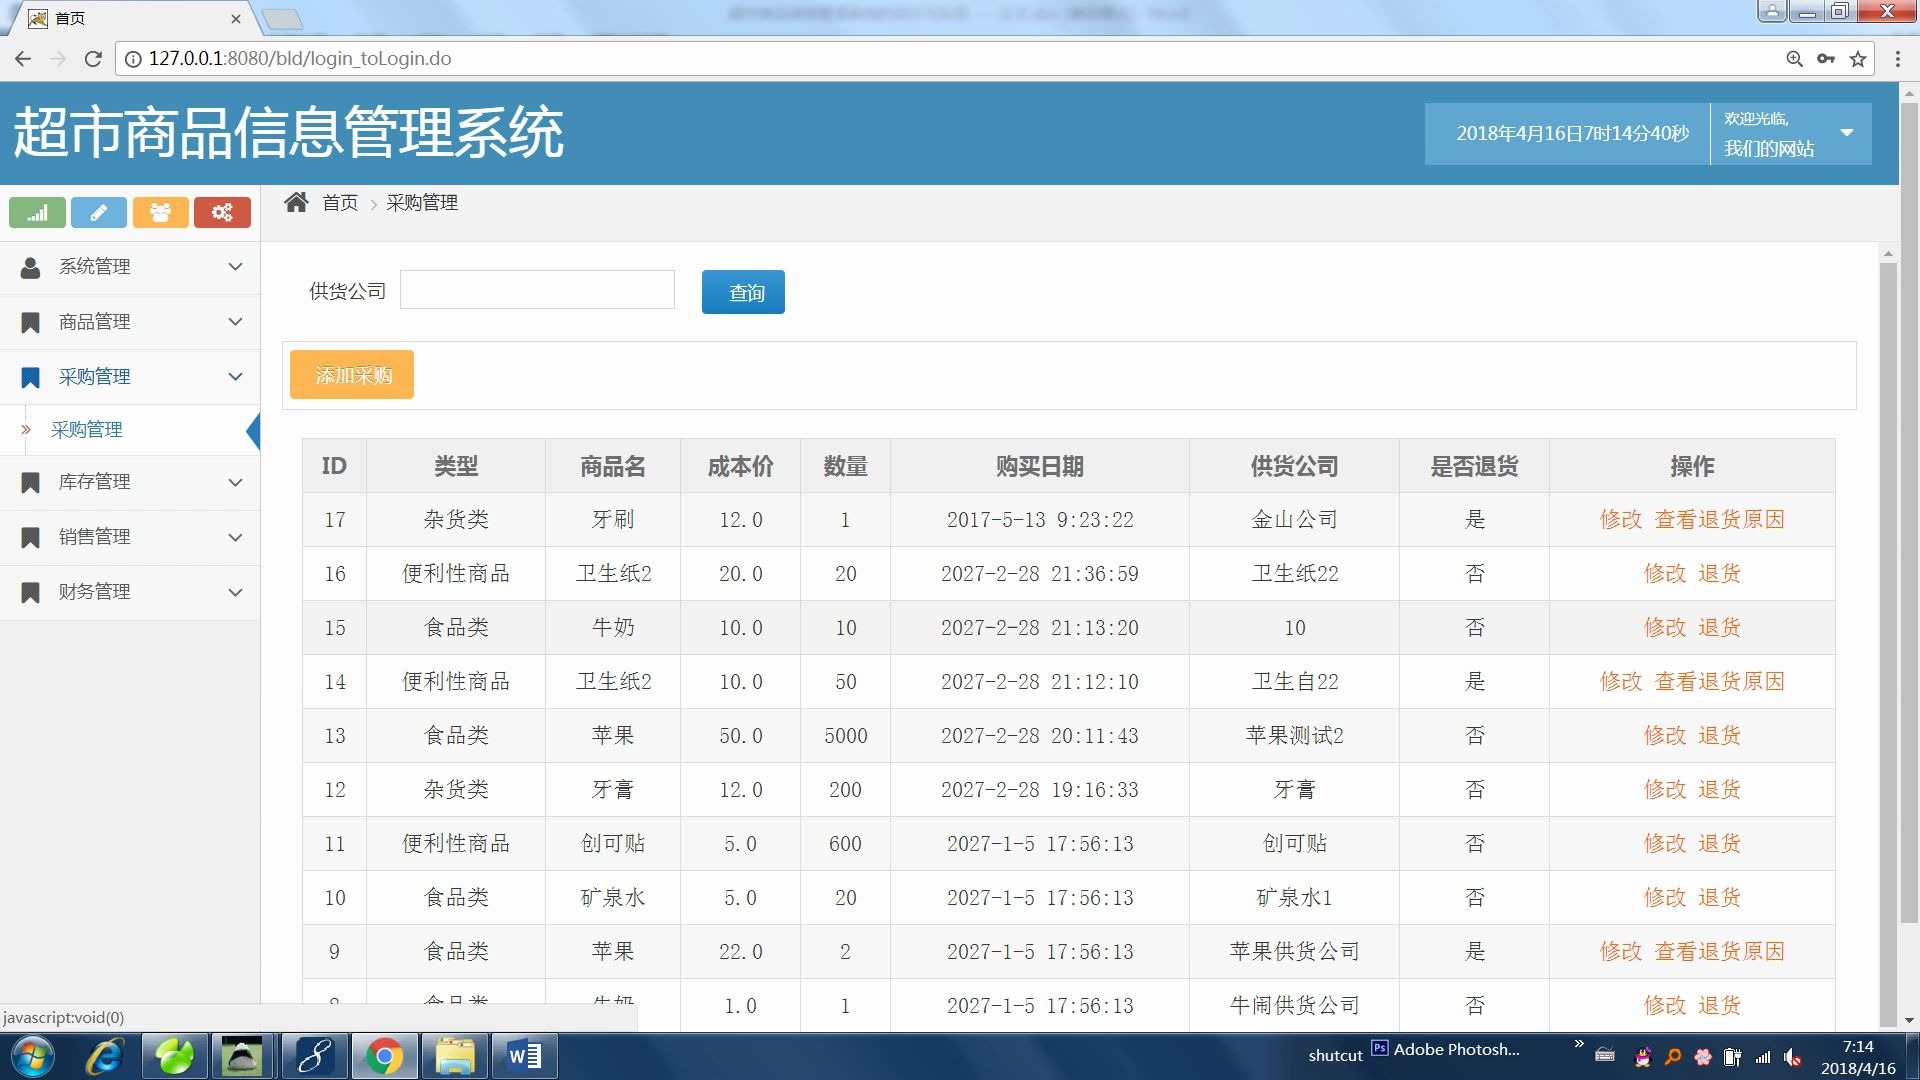The height and width of the screenshot is (1080, 1920).
Task: Click the 金山公司 supplier cell
Action: point(1294,519)
